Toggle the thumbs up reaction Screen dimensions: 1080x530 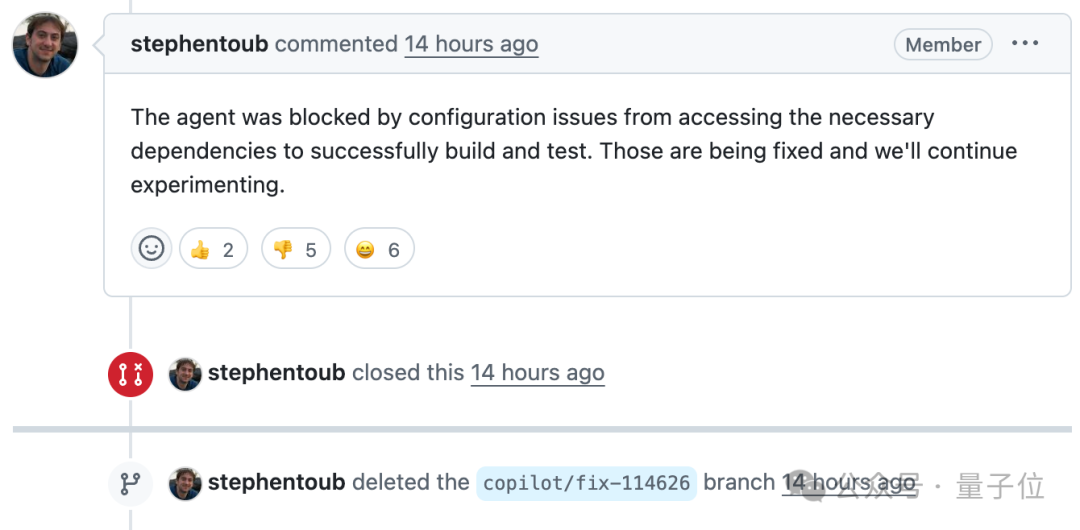coord(213,249)
